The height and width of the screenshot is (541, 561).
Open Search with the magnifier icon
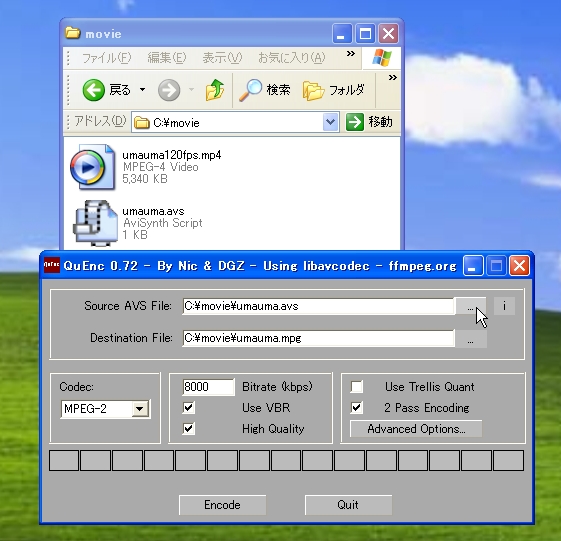point(250,90)
